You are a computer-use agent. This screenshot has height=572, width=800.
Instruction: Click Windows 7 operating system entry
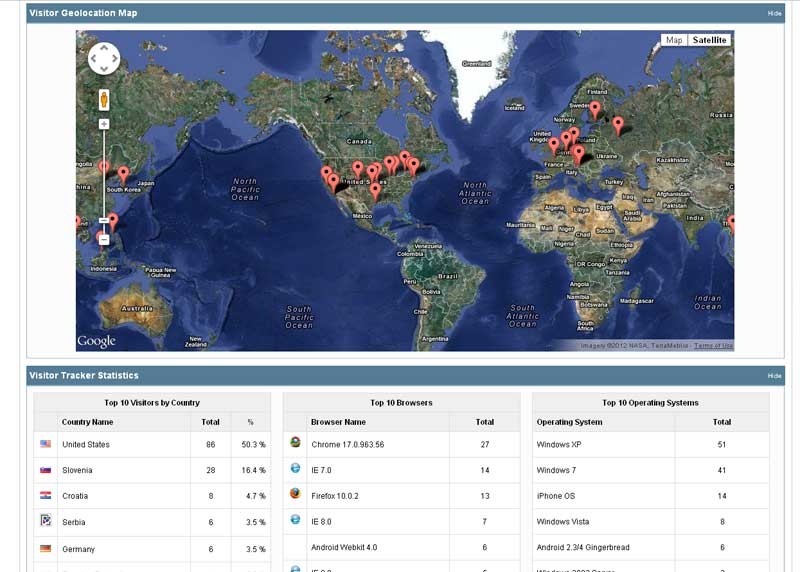point(556,470)
